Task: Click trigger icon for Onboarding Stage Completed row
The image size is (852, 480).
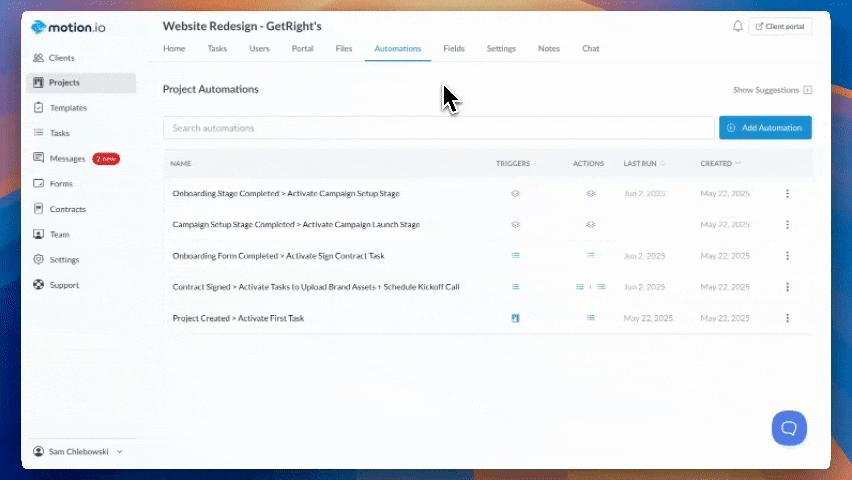Action: [515, 194]
